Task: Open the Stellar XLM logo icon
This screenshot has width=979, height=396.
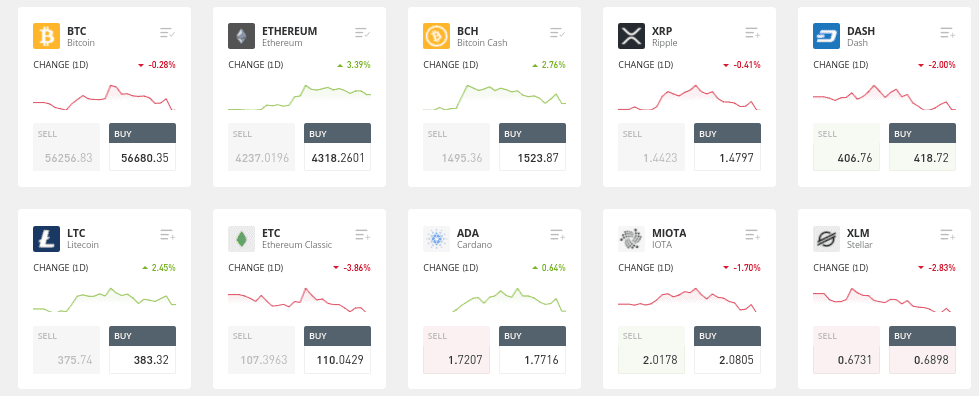Action: [826, 239]
